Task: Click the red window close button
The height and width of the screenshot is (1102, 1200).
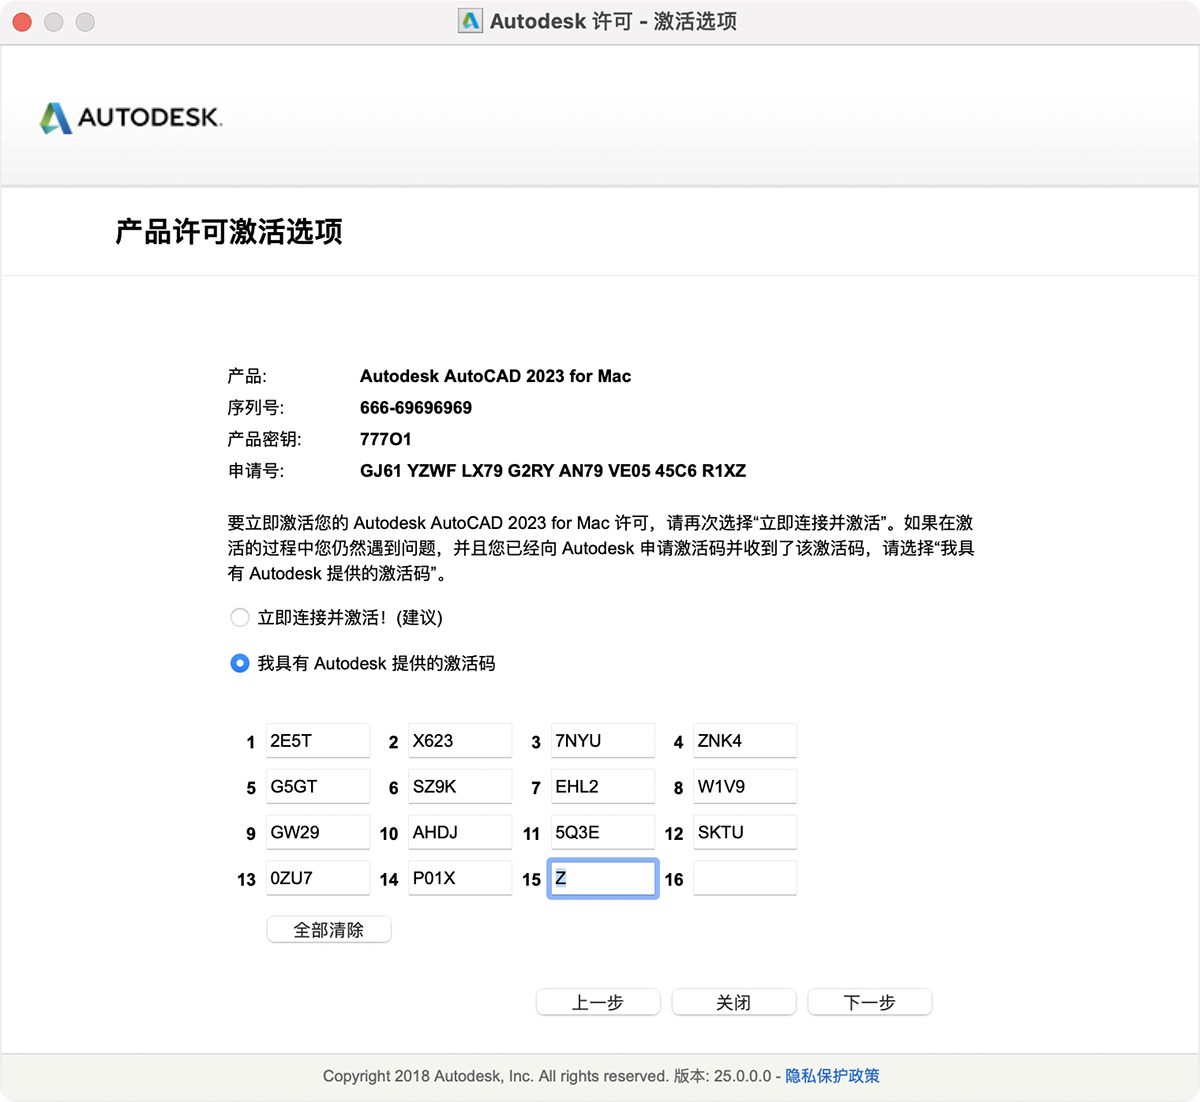Action: pos(22,22)
